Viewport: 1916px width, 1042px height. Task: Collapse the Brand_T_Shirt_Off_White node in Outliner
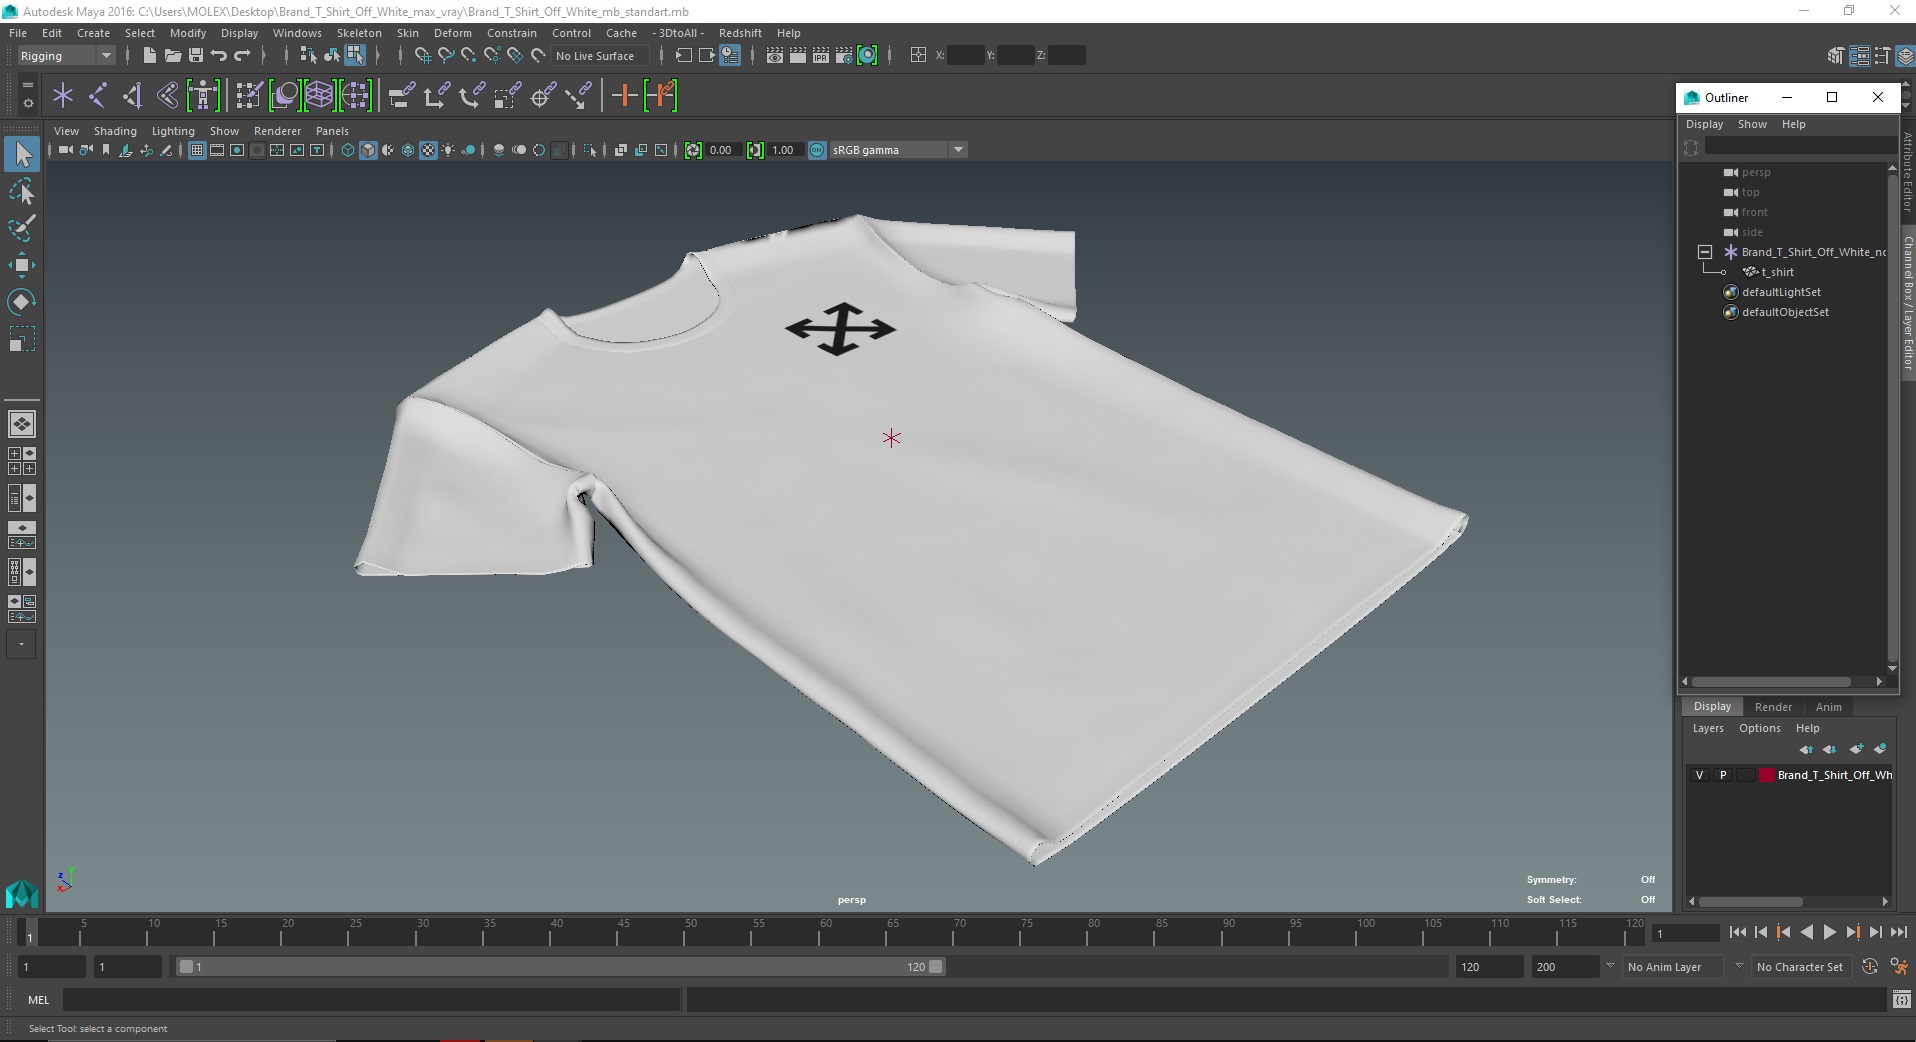point(1705,252)
